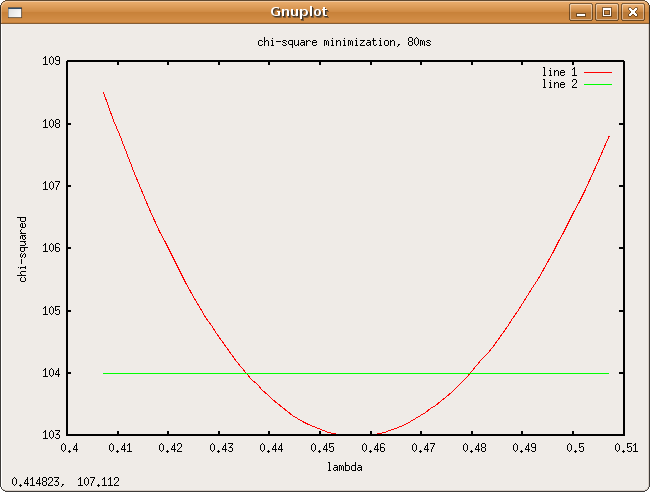Click the plot title 'chi-square minimization, 80ms'

click(344, 42)
